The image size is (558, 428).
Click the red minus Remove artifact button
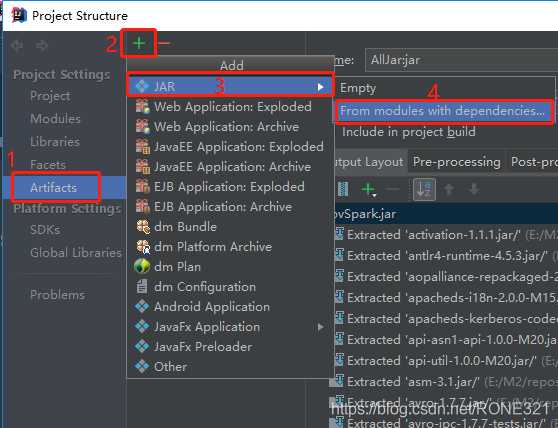[164, 43]
